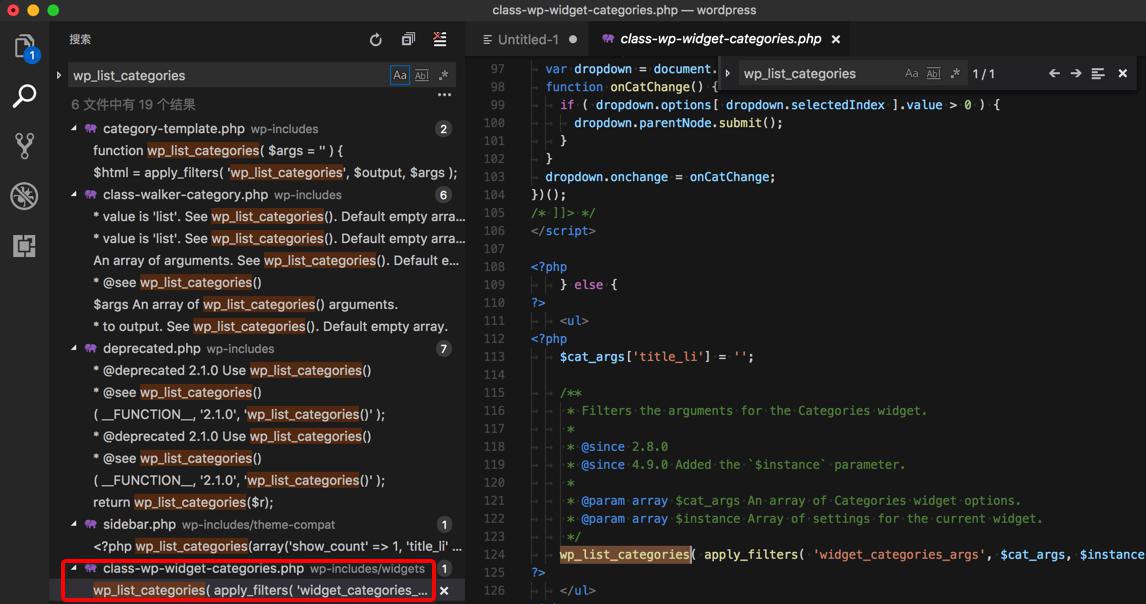Toggle search details with ellipsis button
Image resolution: width=1146 pixels, height=604 pixels.
point(444,96)
